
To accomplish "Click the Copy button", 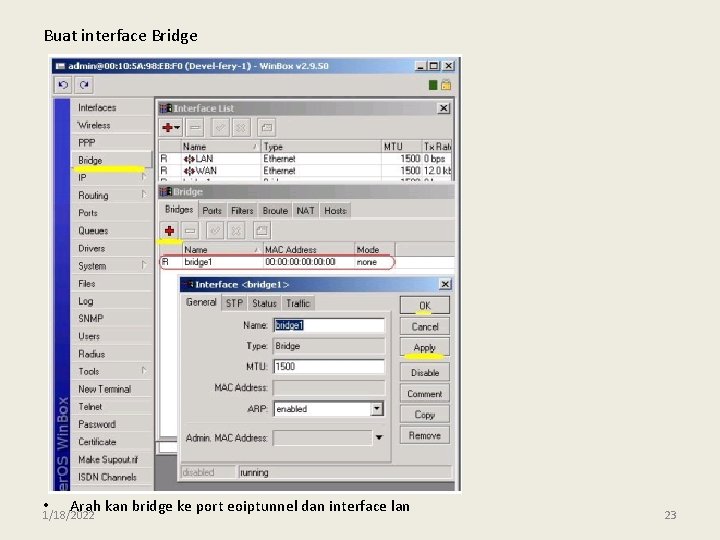I will (x=425, y=415).
